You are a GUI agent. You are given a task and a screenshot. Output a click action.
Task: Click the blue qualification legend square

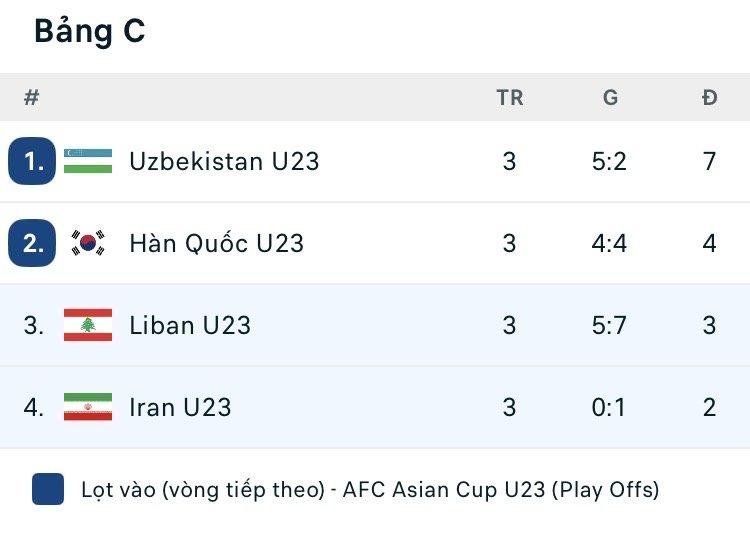[48, 490]
